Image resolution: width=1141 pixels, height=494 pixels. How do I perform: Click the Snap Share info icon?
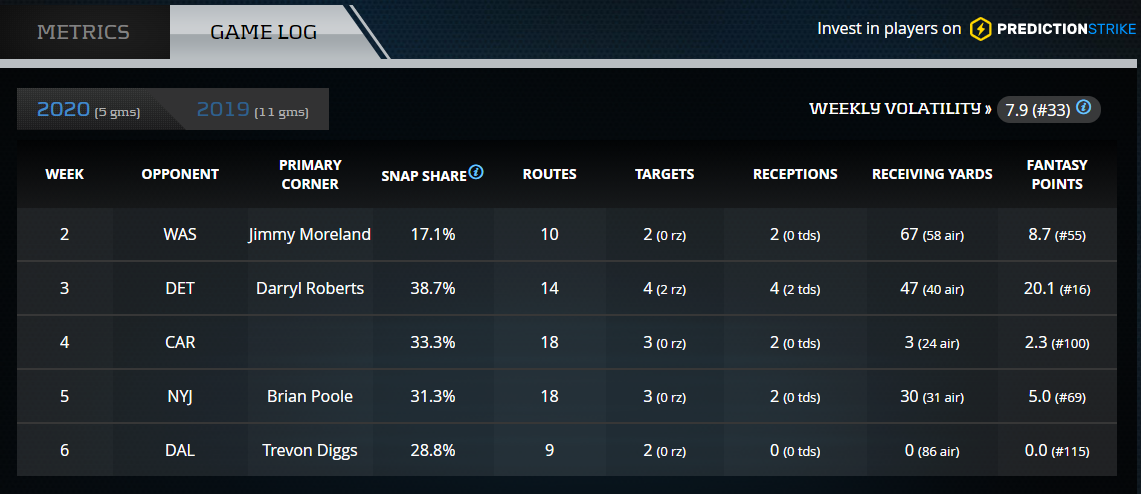point(476,172)
